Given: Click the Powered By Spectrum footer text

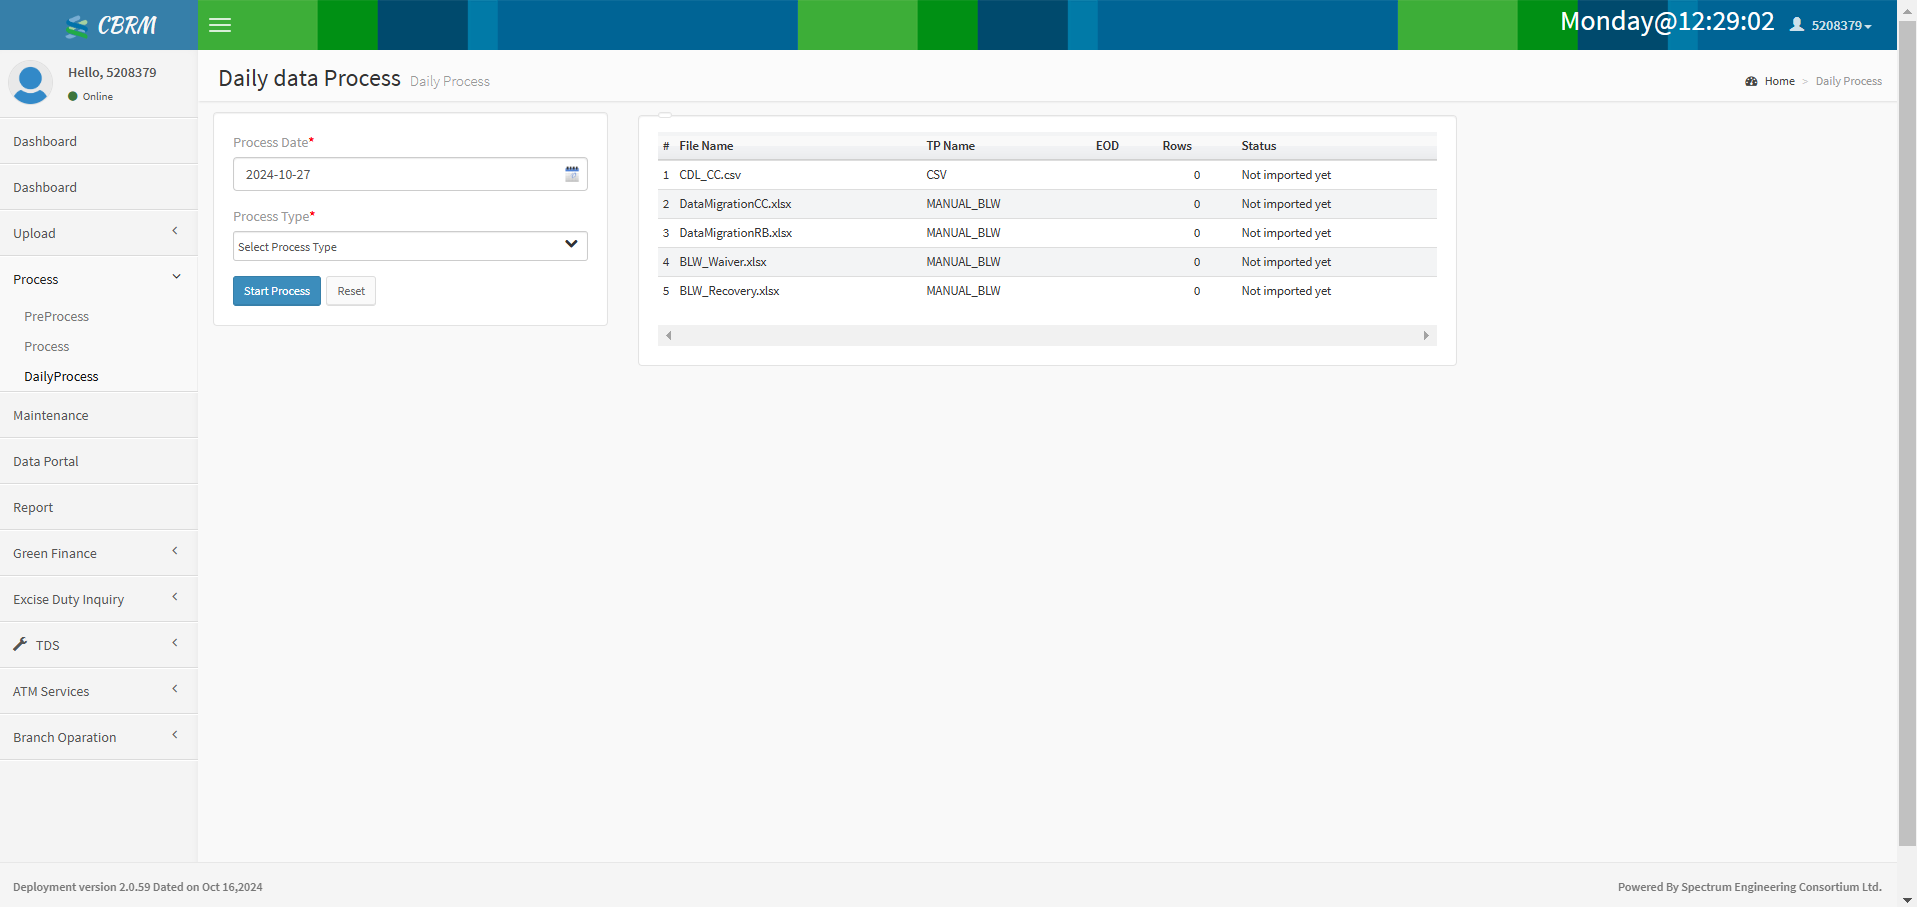Looking at the screenshot, I should pos(1750,887).
